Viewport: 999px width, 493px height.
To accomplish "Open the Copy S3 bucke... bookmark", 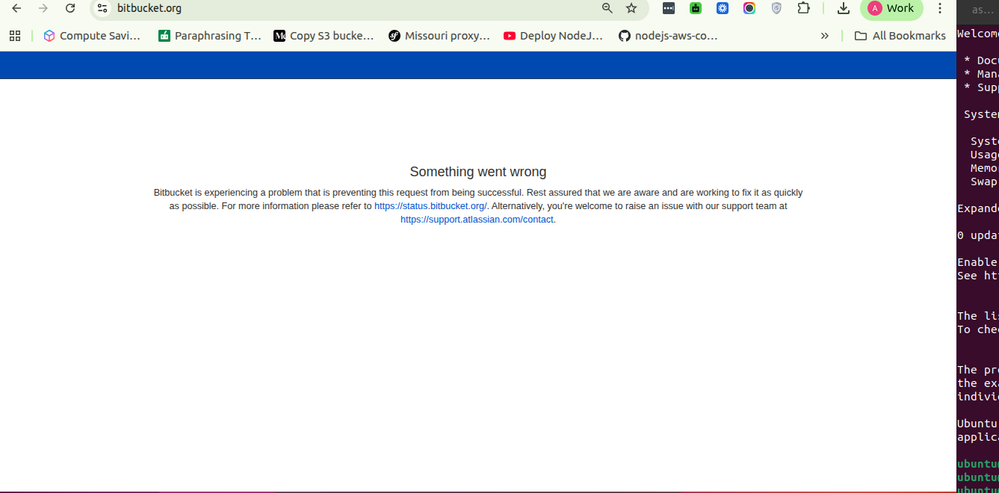I will click(324, 36).
